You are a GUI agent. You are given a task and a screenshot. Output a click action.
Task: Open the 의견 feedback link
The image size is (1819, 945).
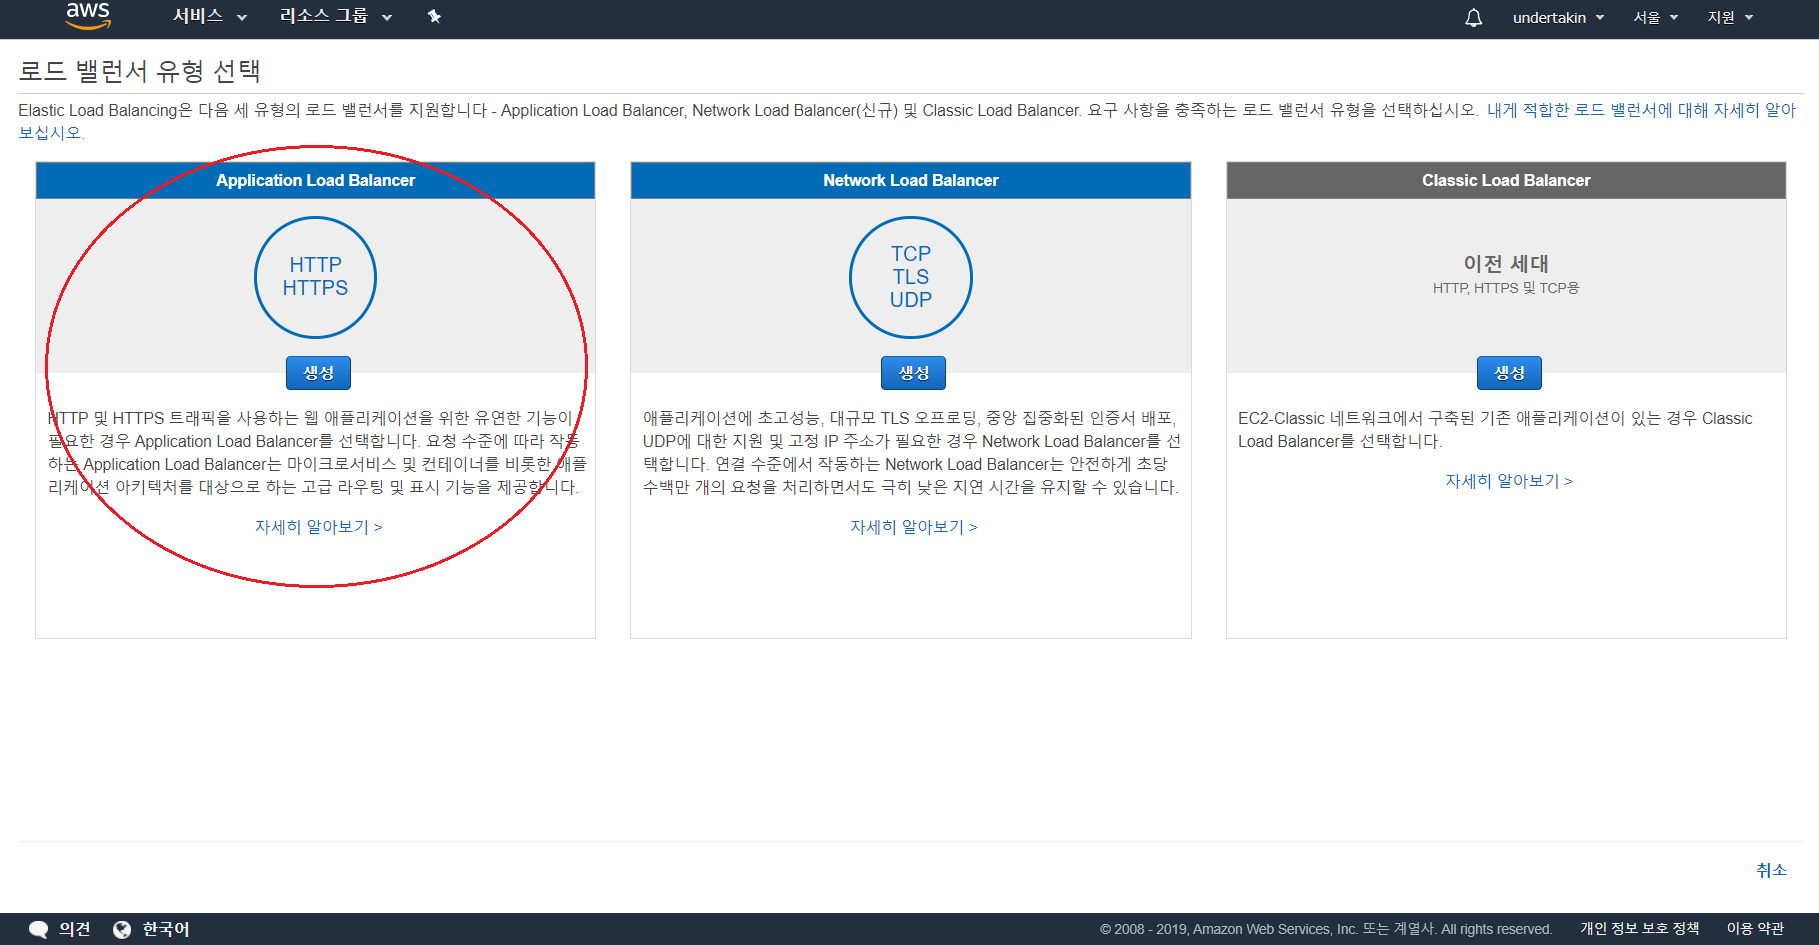75,929
